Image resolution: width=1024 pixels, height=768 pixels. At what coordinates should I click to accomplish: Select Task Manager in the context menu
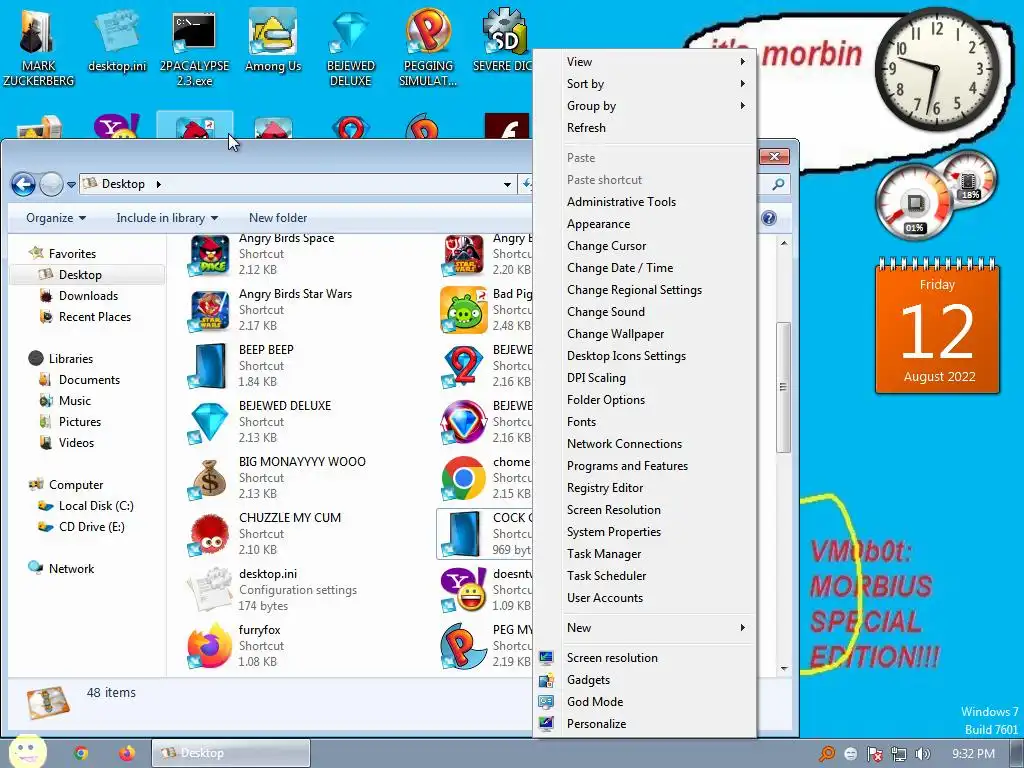click(645, 554)
